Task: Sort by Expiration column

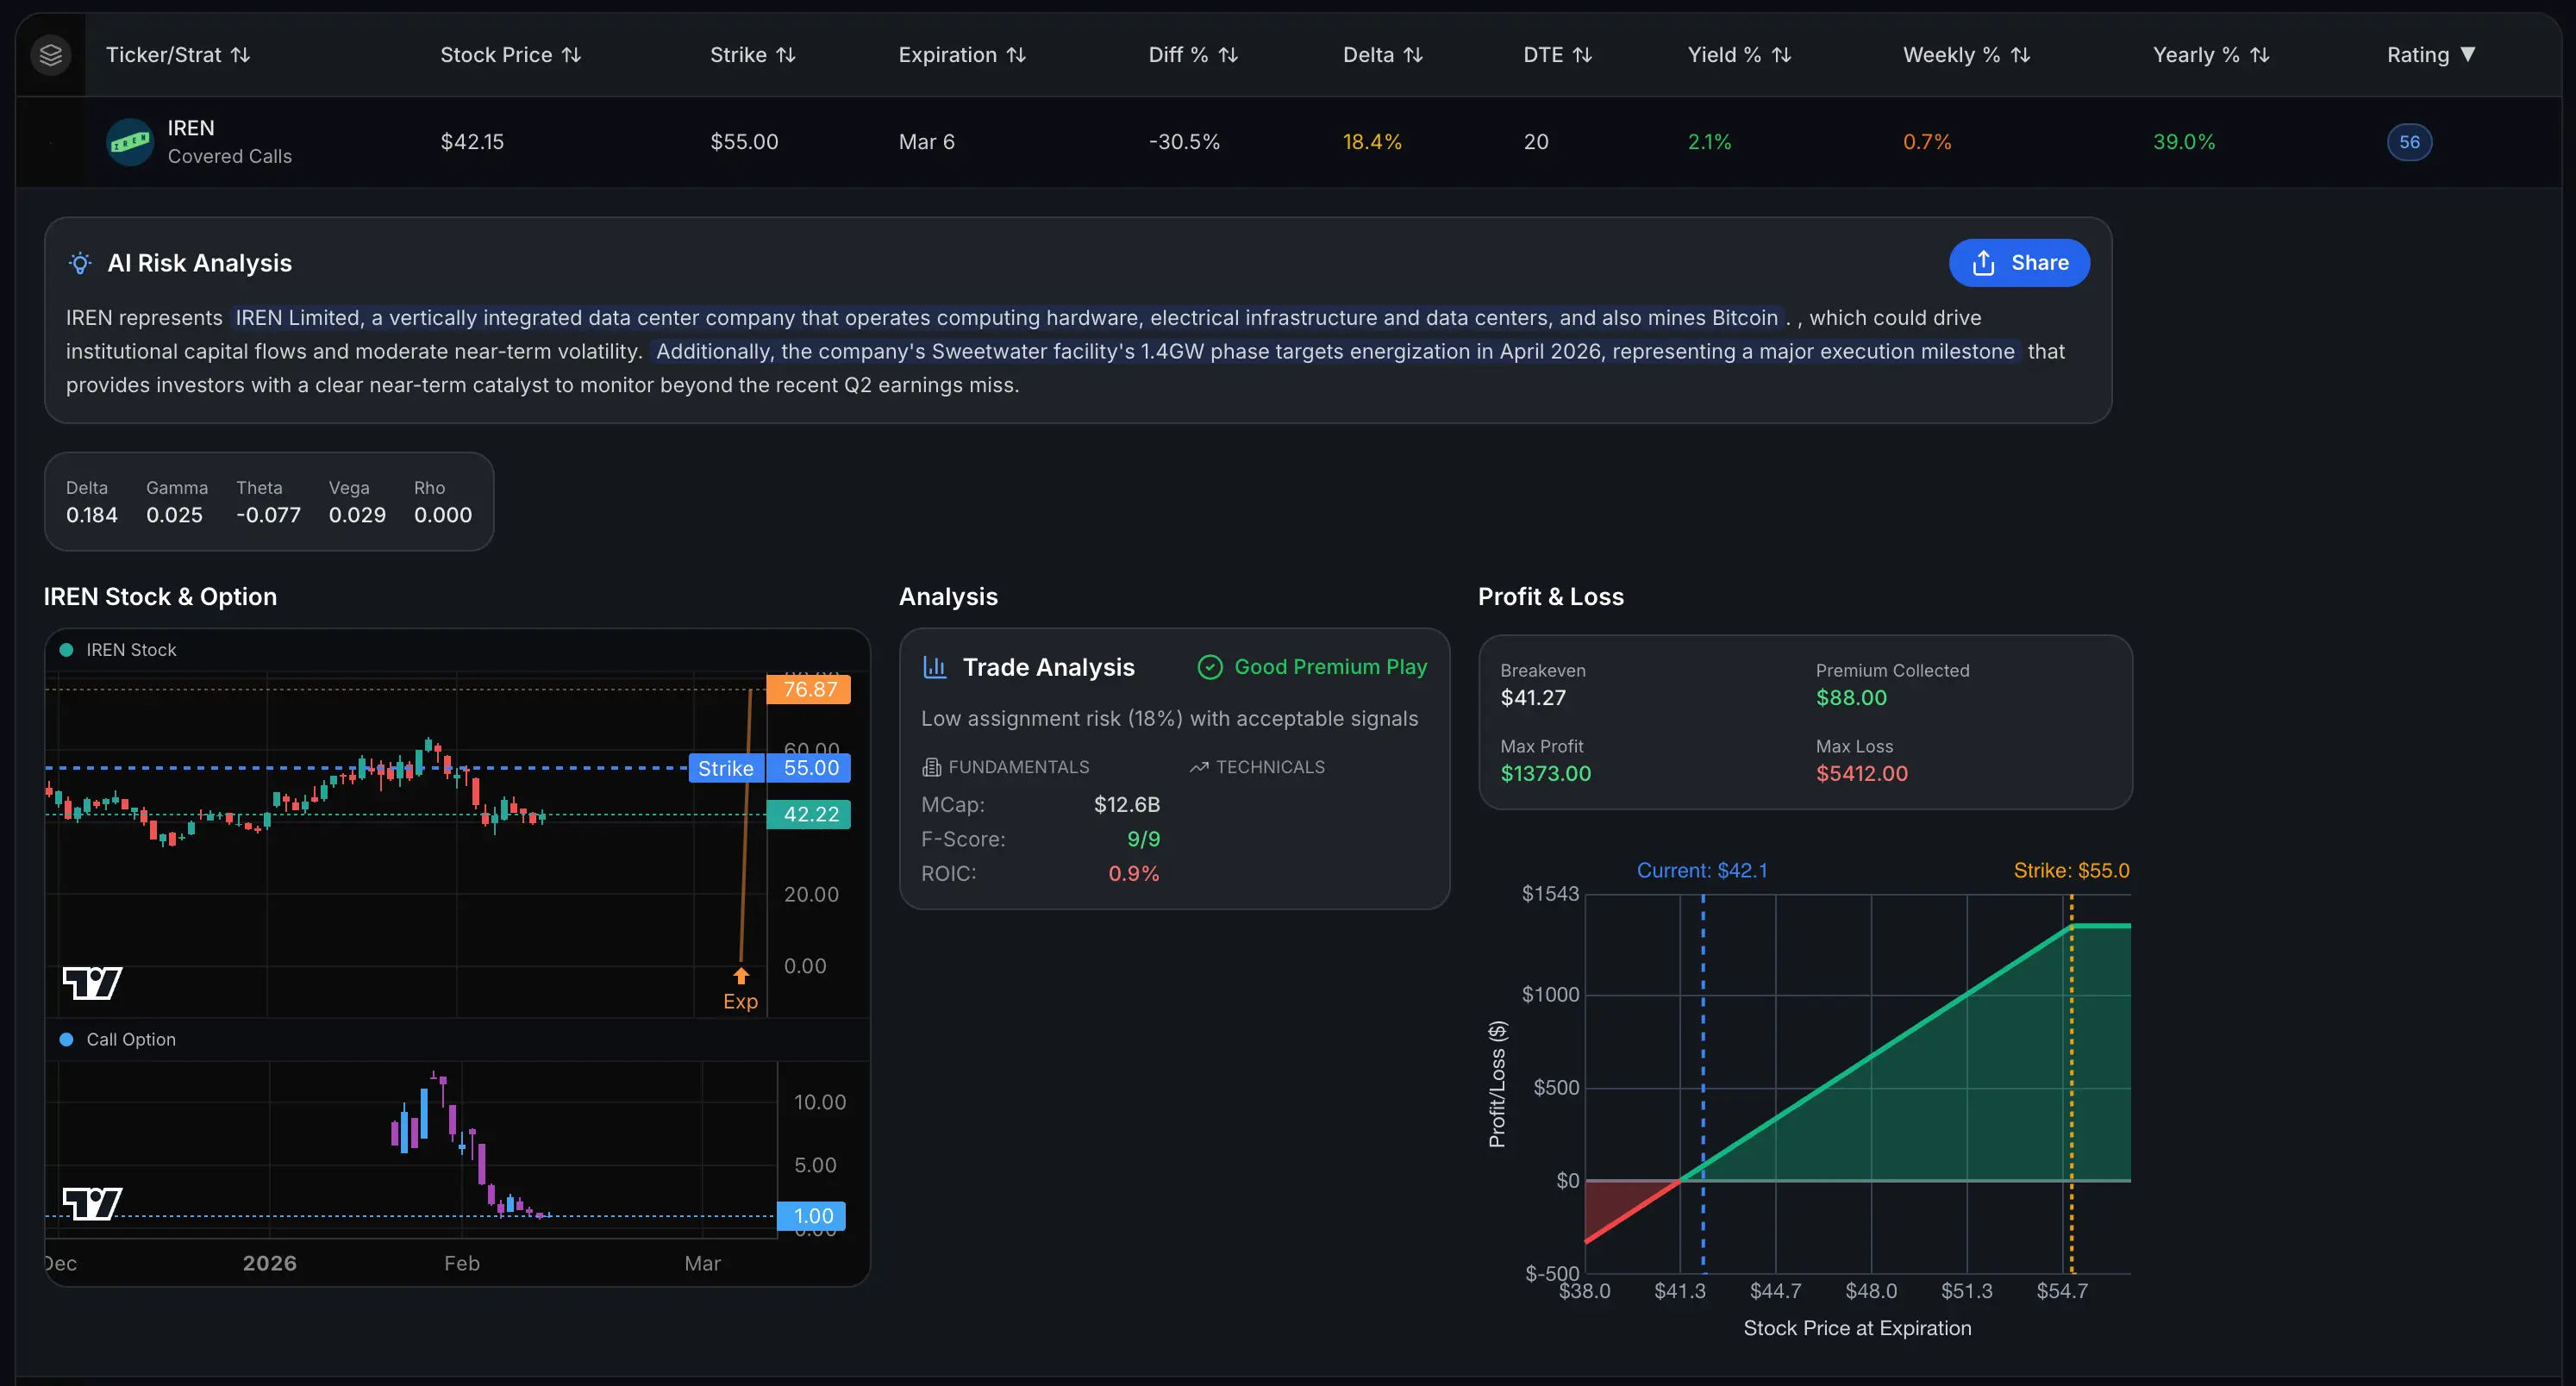Action: point(962,55)
